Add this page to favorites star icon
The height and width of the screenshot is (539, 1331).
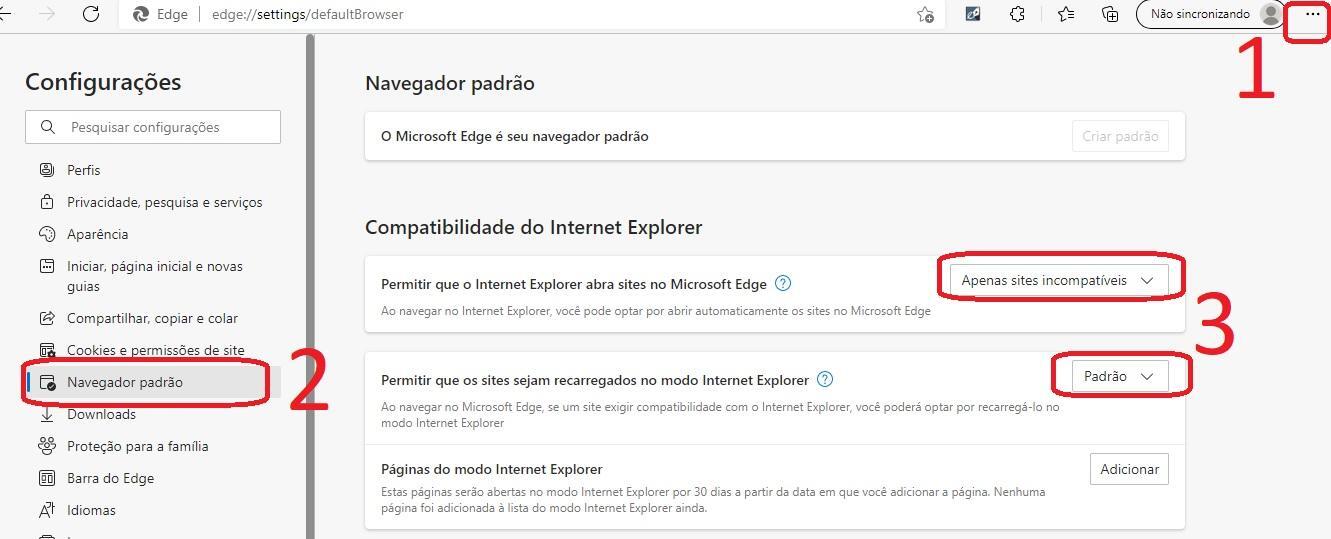coord(925,14)
